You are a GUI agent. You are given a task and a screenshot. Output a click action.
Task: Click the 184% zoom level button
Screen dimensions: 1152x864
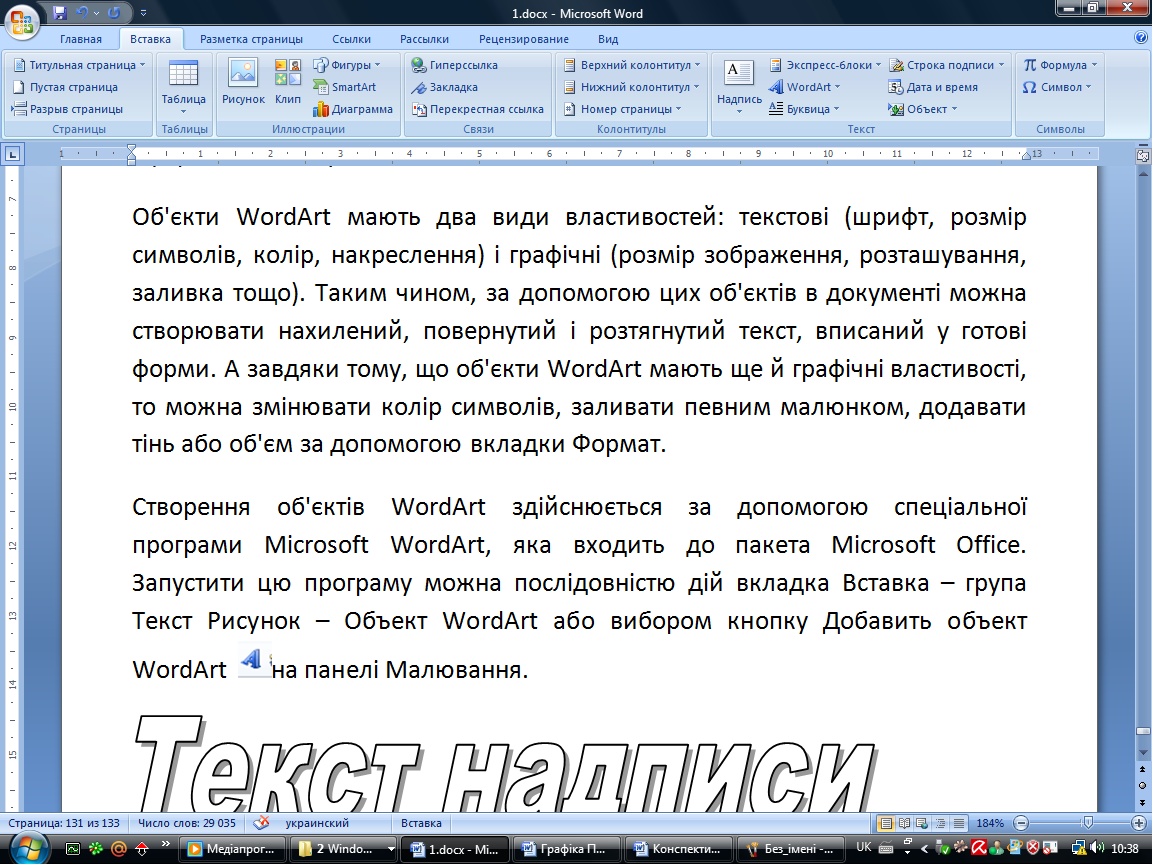pyautogui.click(x=990, y=823)
